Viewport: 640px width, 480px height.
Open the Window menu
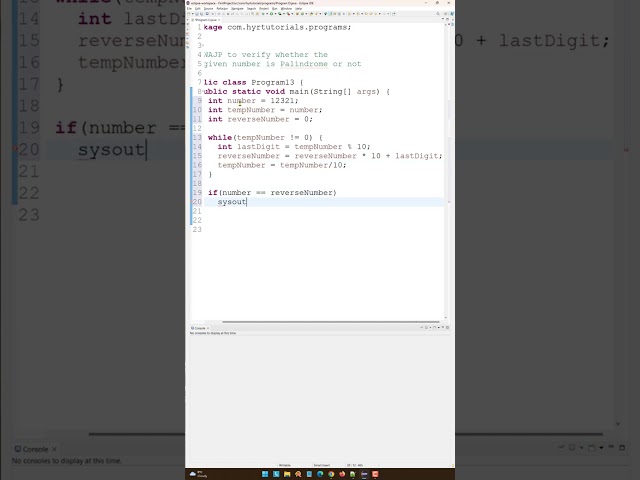pos(286,9)
